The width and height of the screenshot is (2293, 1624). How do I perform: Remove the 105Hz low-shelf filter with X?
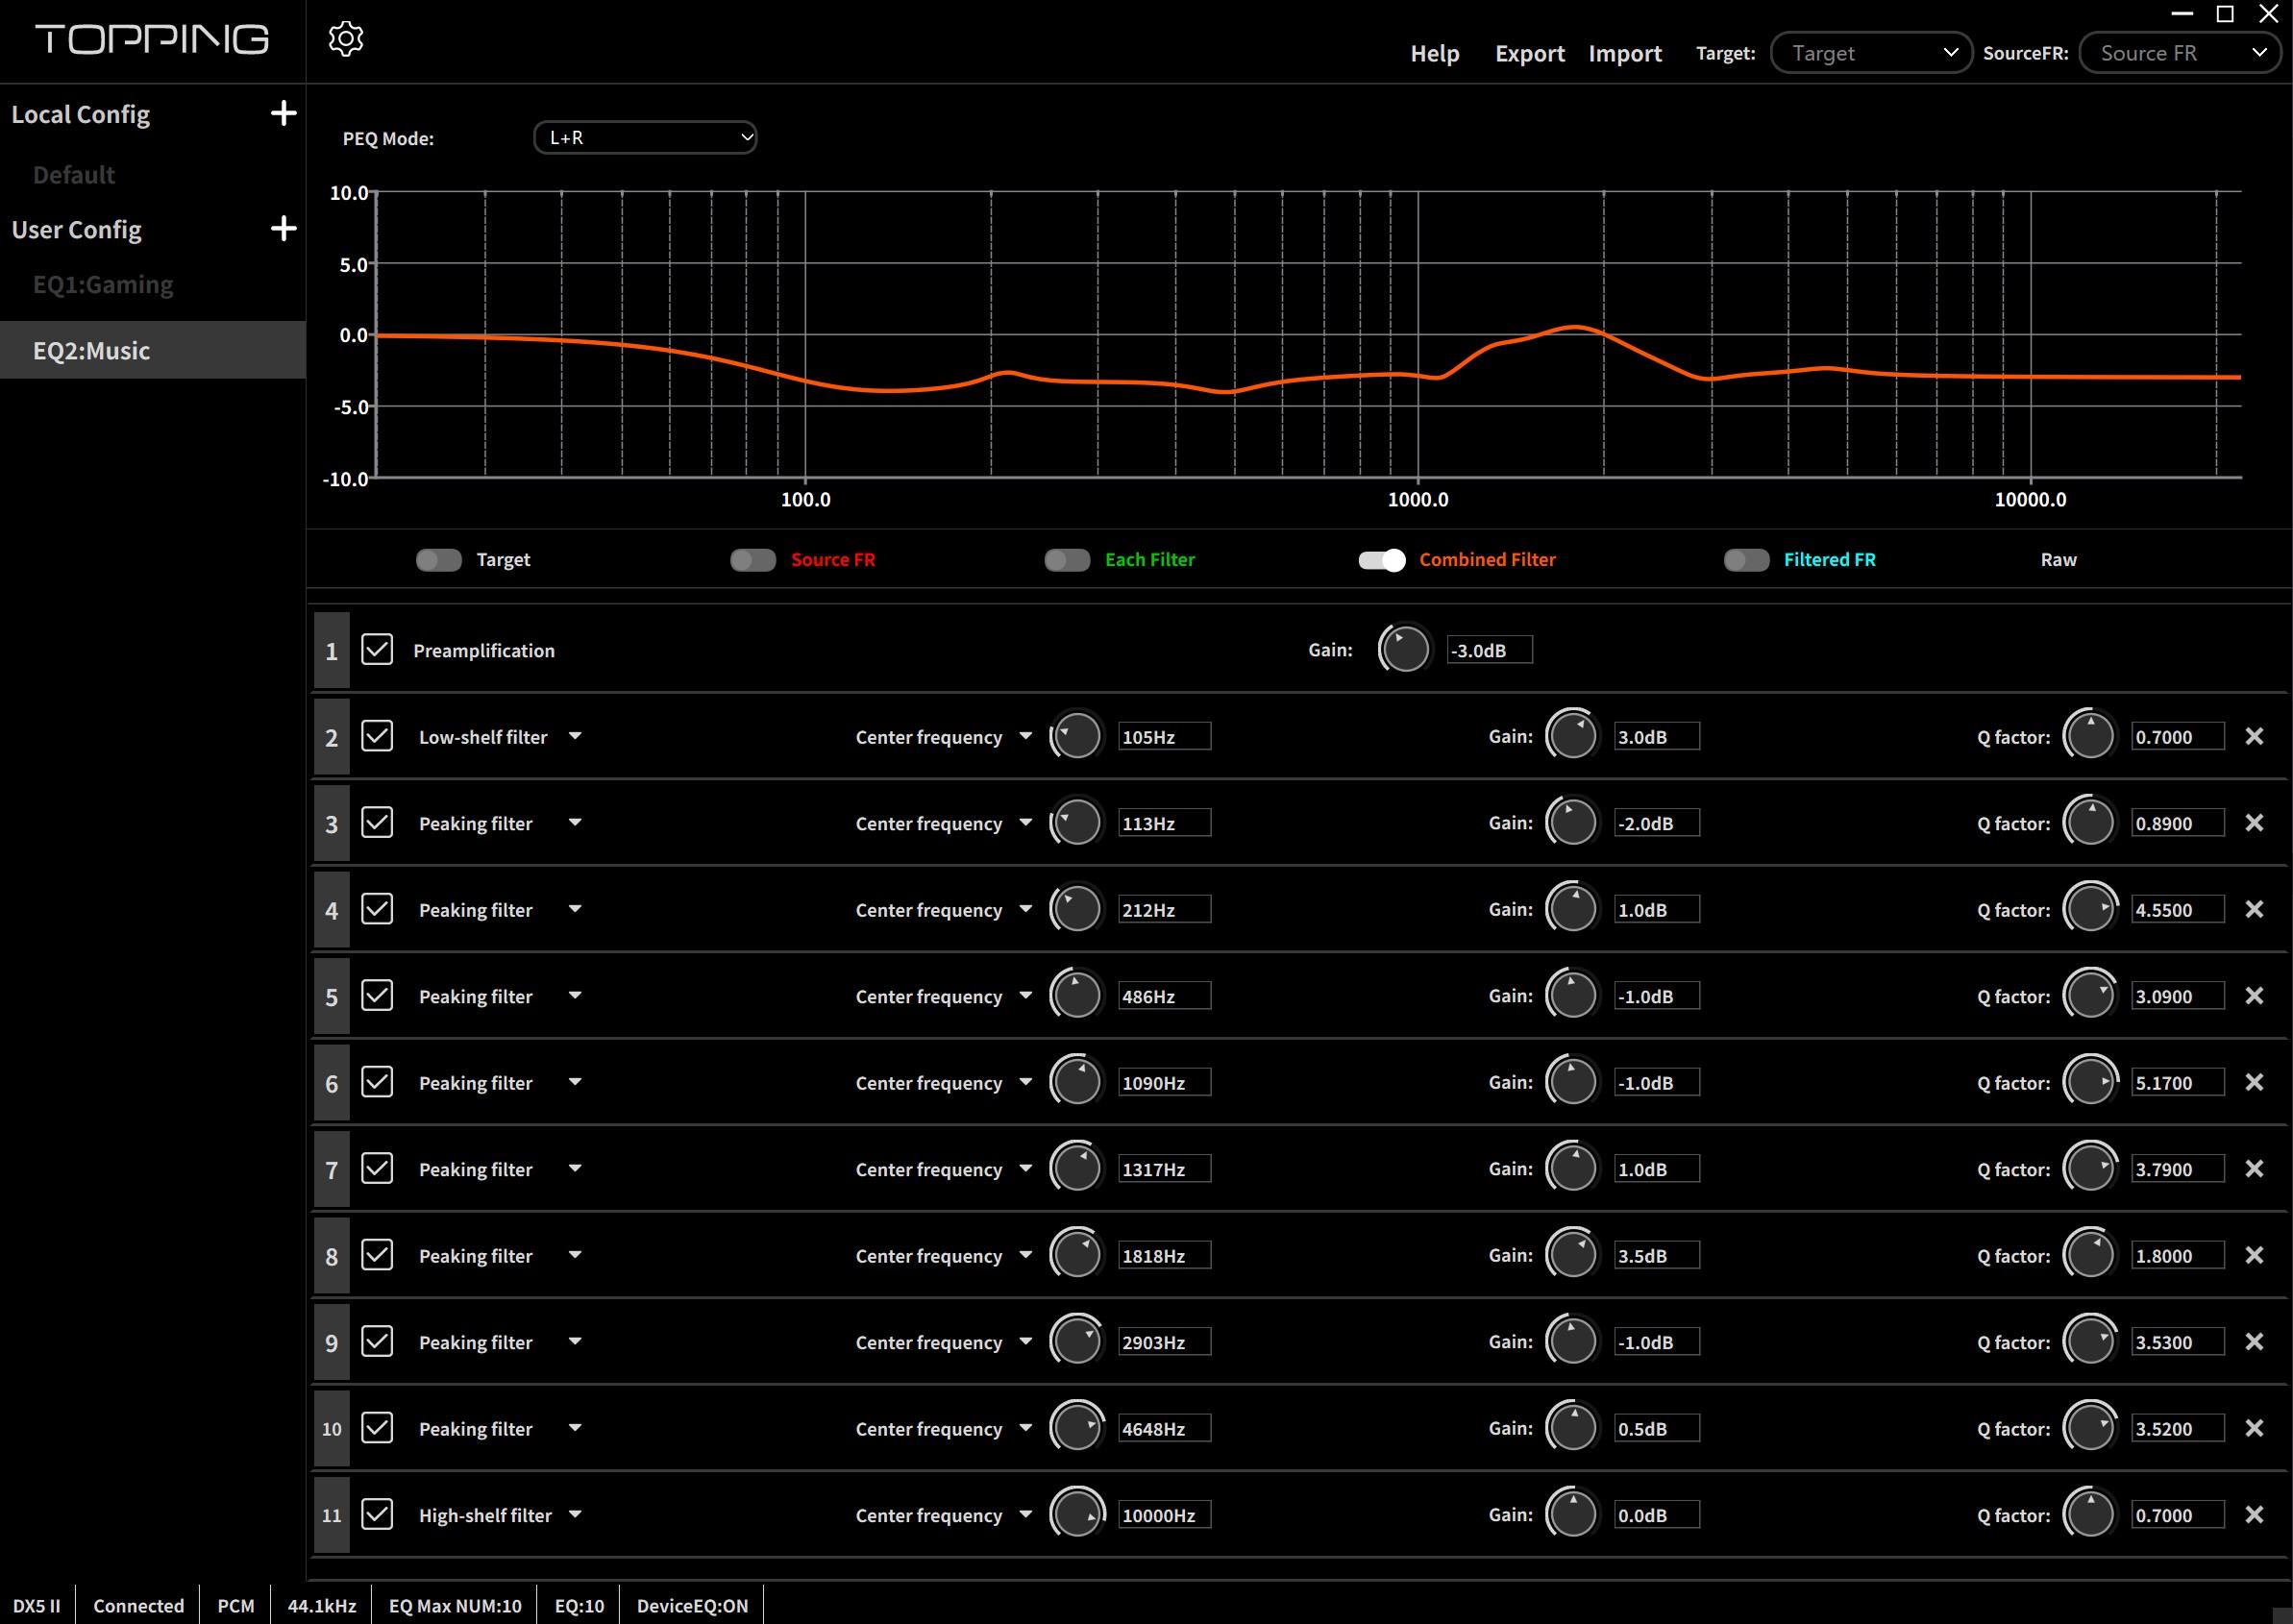(2254, 737)
